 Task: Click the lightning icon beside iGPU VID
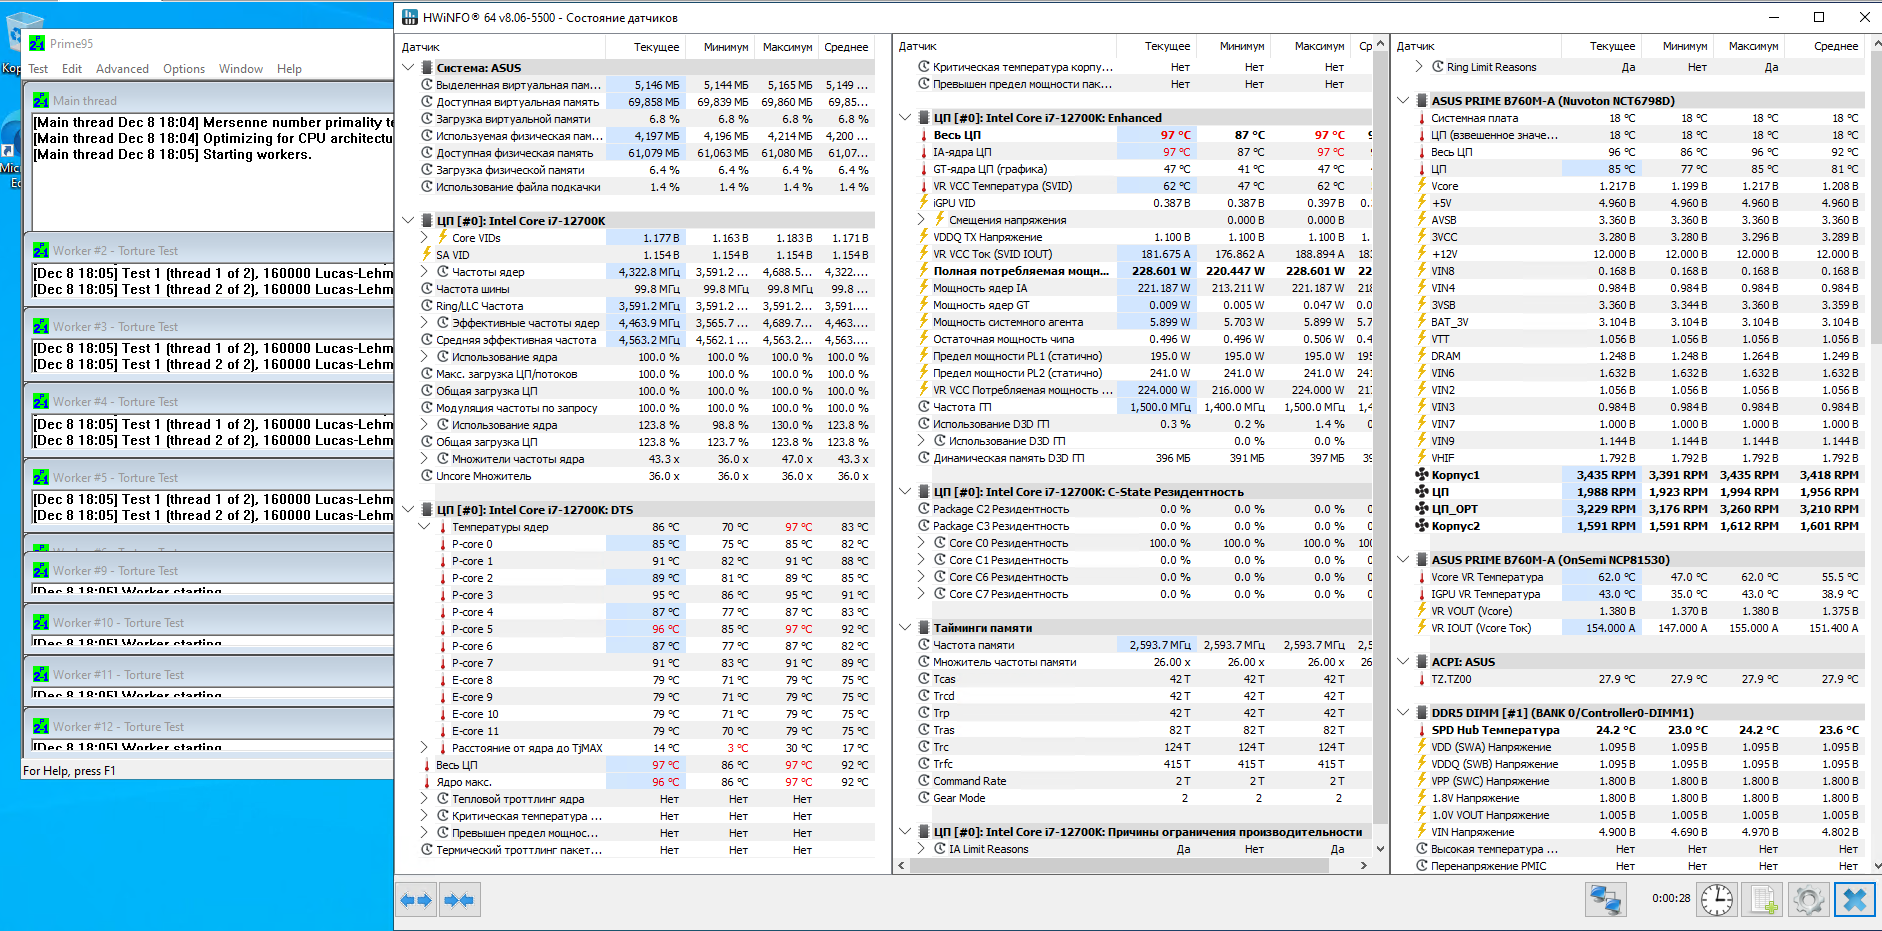pos(924,203)
